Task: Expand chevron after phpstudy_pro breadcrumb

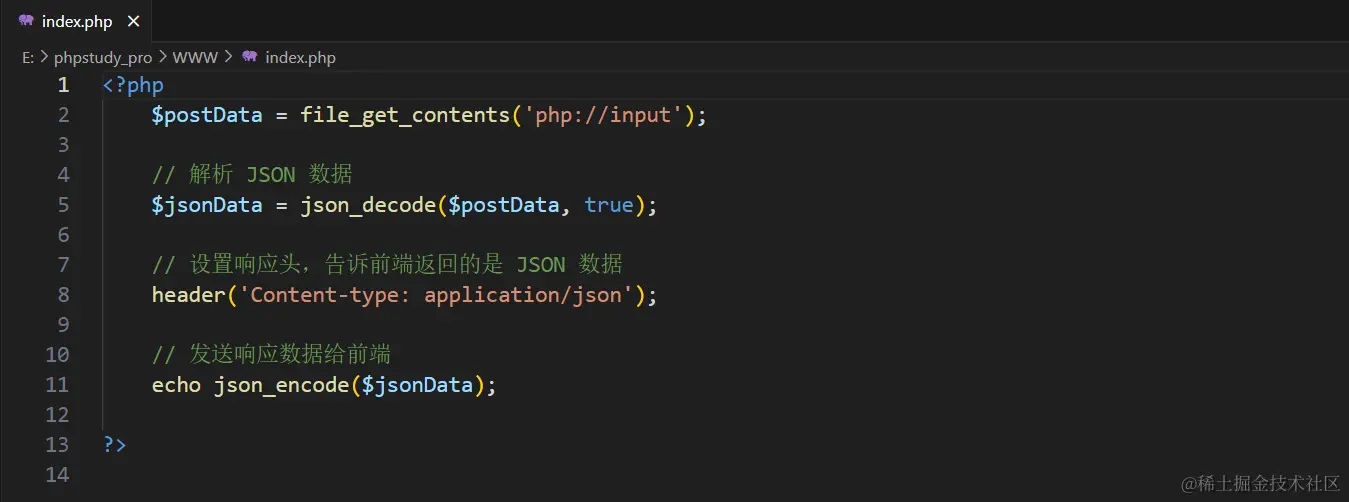Action: point(163,57)
